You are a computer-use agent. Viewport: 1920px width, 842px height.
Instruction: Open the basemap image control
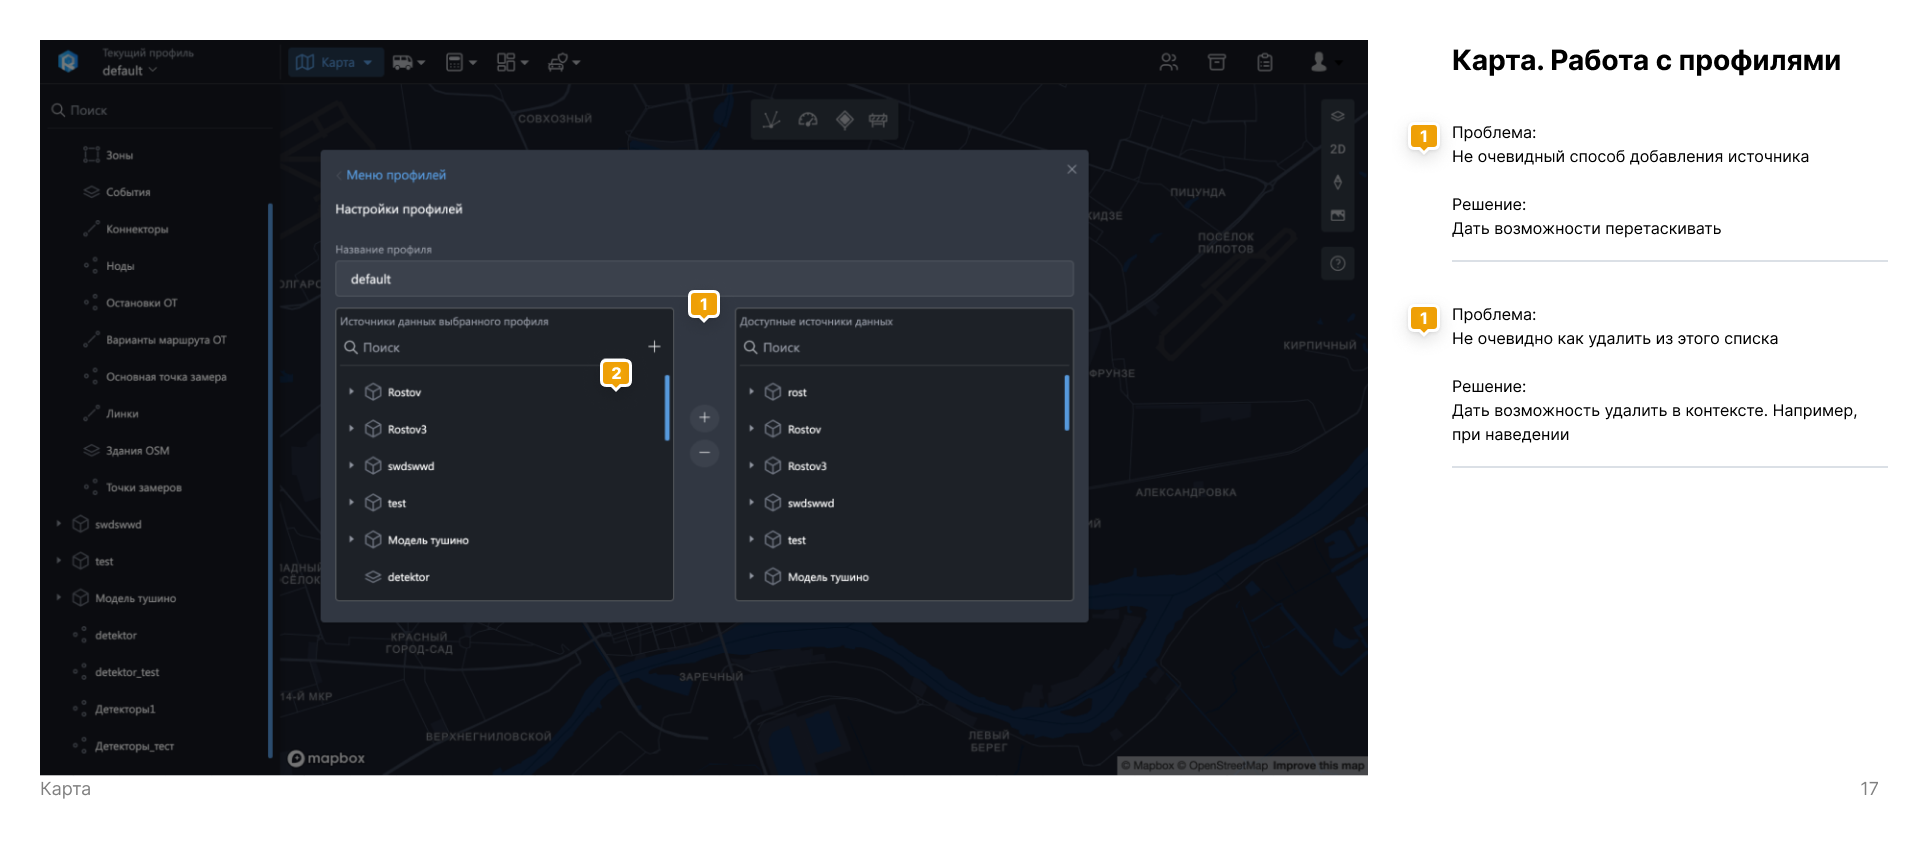click(1338, 215)
